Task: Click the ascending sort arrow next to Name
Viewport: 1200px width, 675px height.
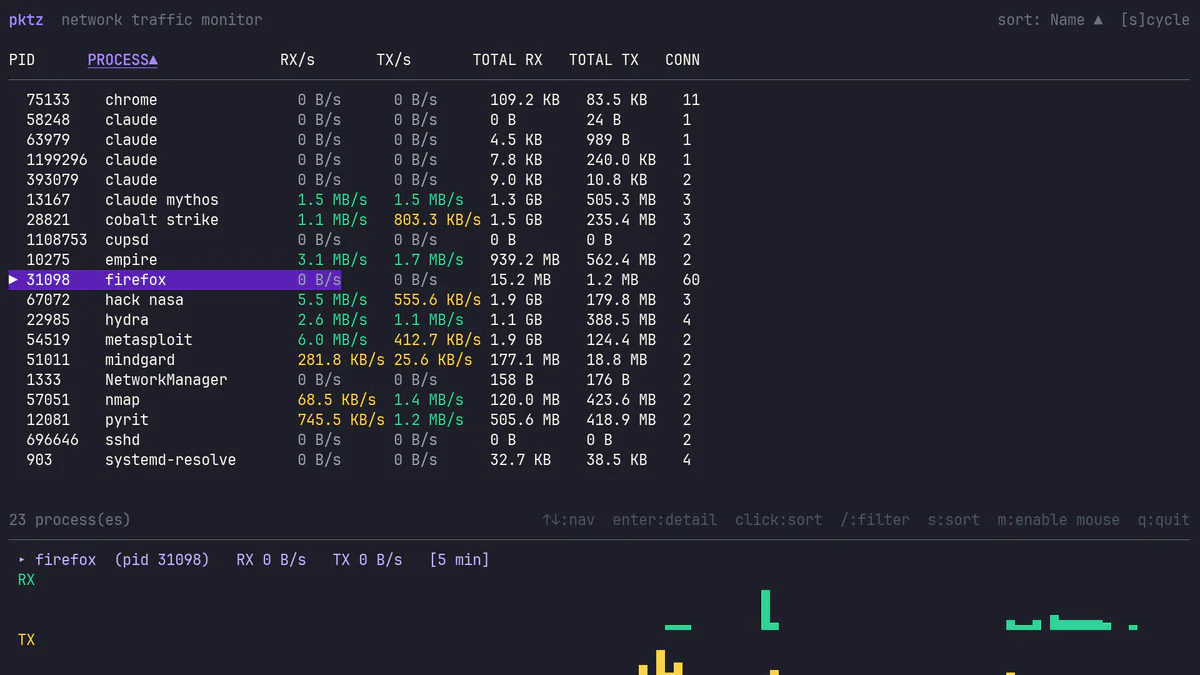Action: point(1100,19)
